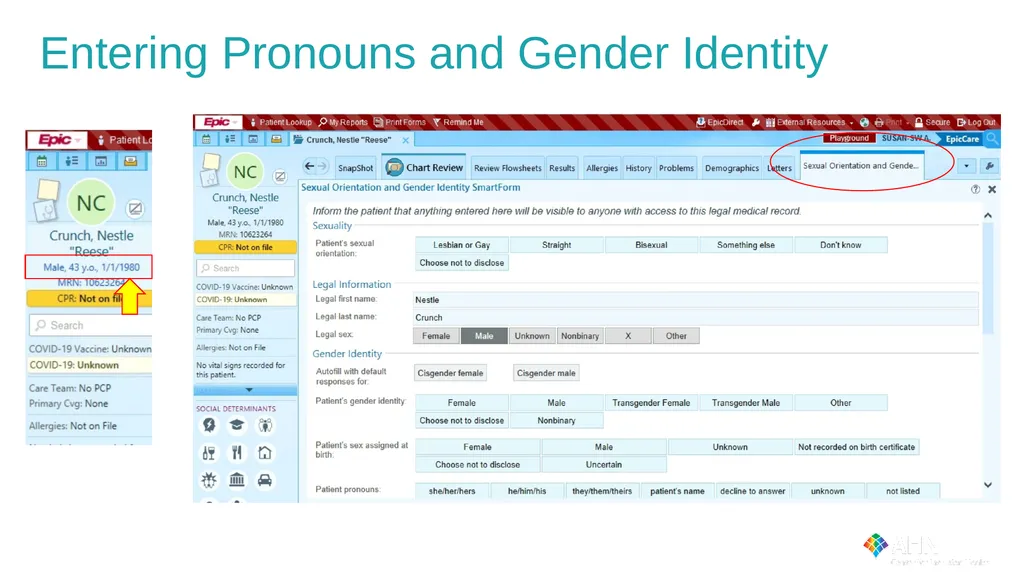Screen dimensions: 1024x575
Task: Select Transgender Male gender identity
Action: tap(746, 403)
